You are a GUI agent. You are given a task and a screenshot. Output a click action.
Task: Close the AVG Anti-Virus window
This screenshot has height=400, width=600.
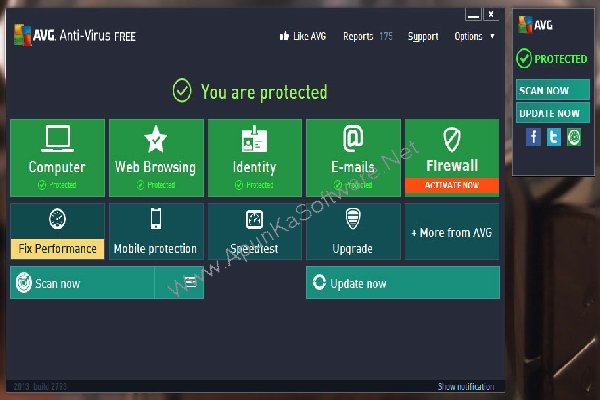tap(491, 15)
